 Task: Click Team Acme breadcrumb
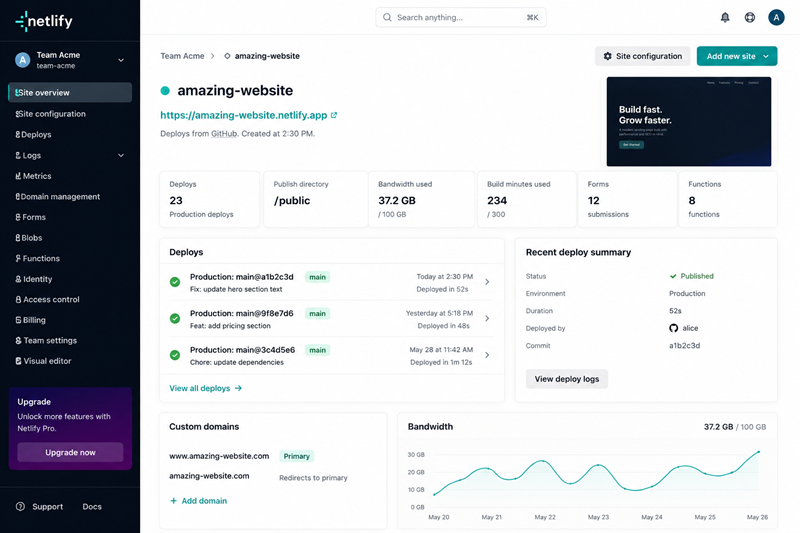(x=182, y=56)
